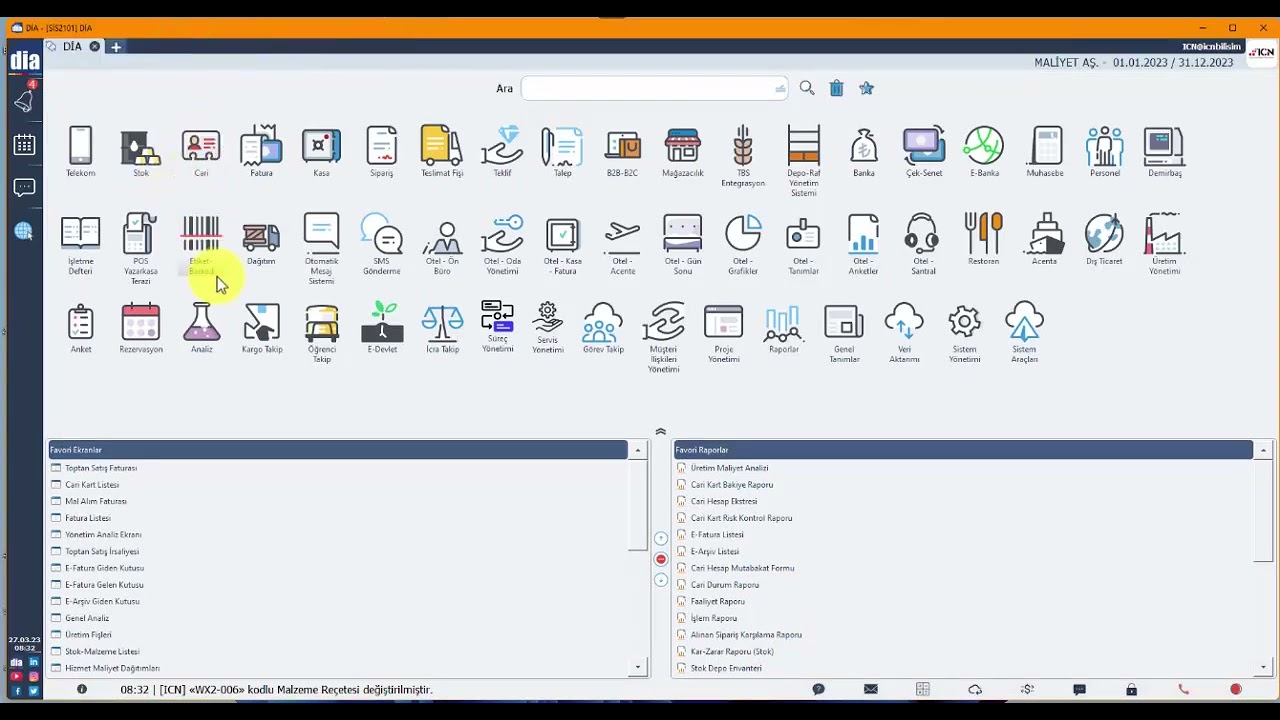Screen dimensions: 1280x720
Task: Open the Rezervasyon module
Action: 141,328
